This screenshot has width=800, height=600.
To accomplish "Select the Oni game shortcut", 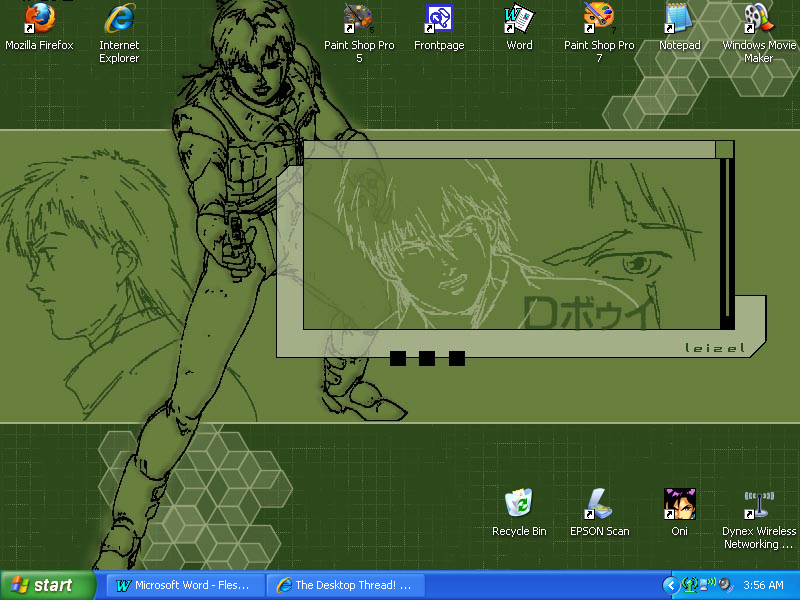I will tap(679, 513).
